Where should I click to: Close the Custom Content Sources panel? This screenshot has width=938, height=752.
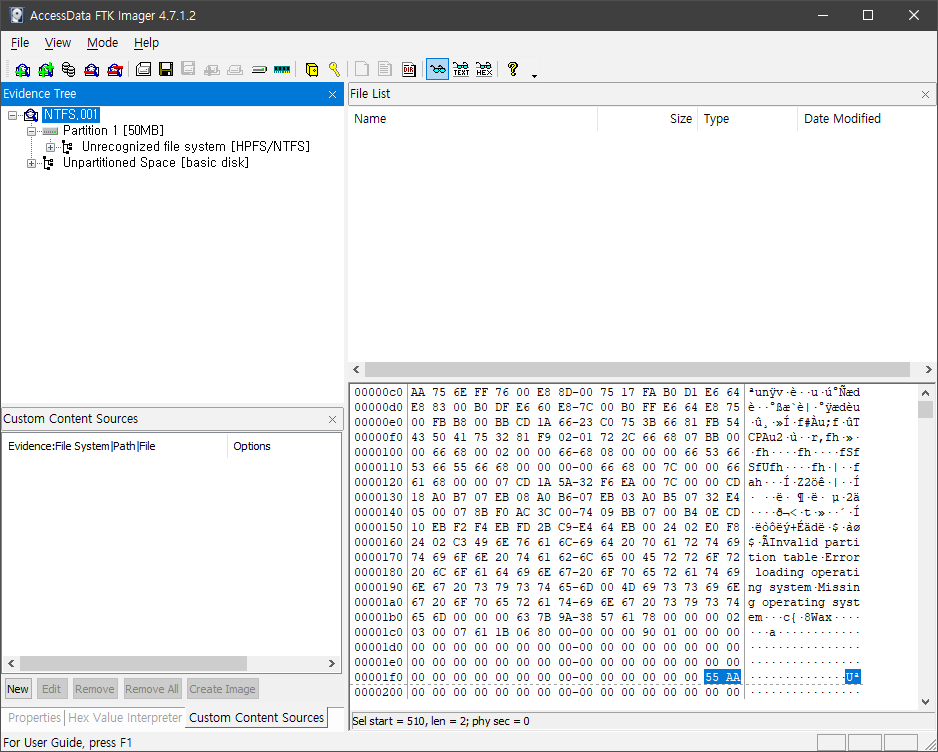pyautogui.click(x=333, y=419)
